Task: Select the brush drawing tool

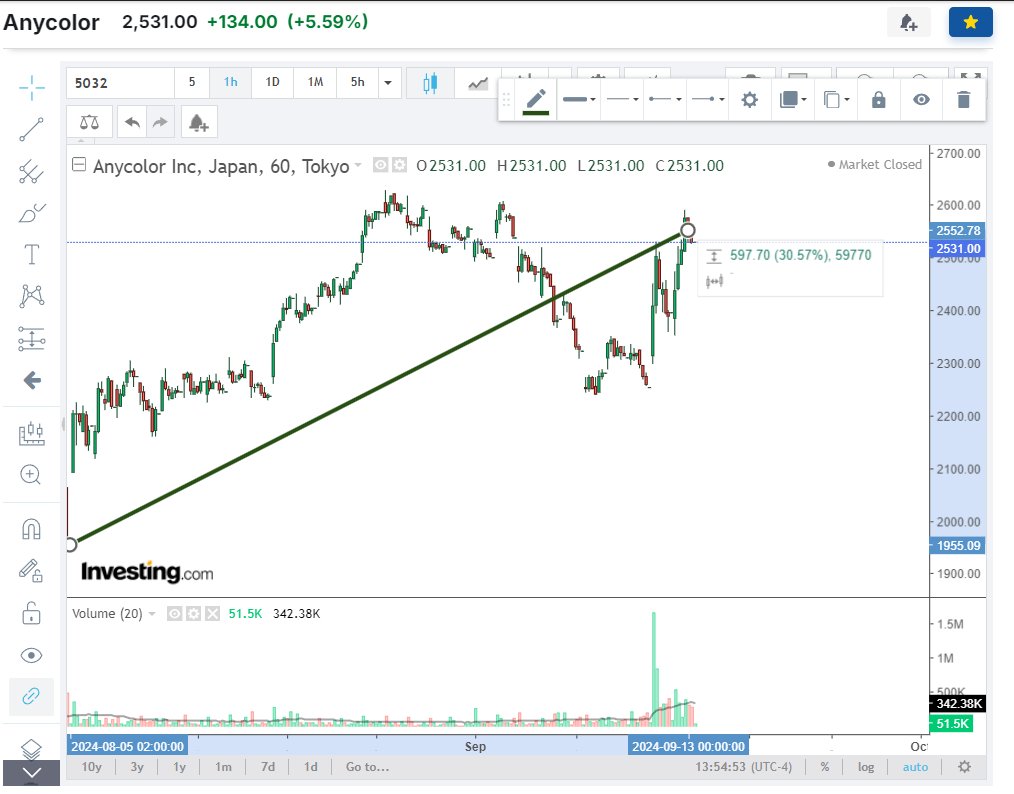Action: tap(31, 213)
